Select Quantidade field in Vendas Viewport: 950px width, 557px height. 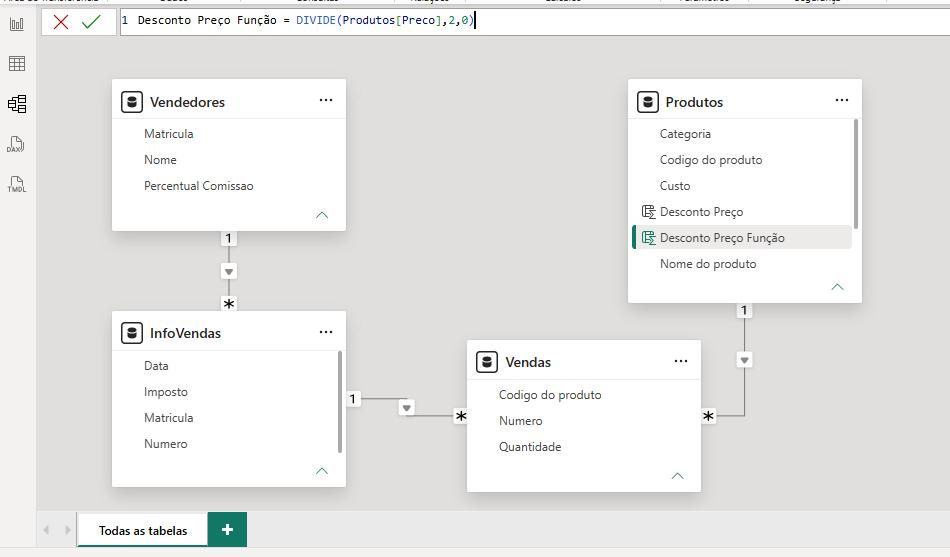530,447
